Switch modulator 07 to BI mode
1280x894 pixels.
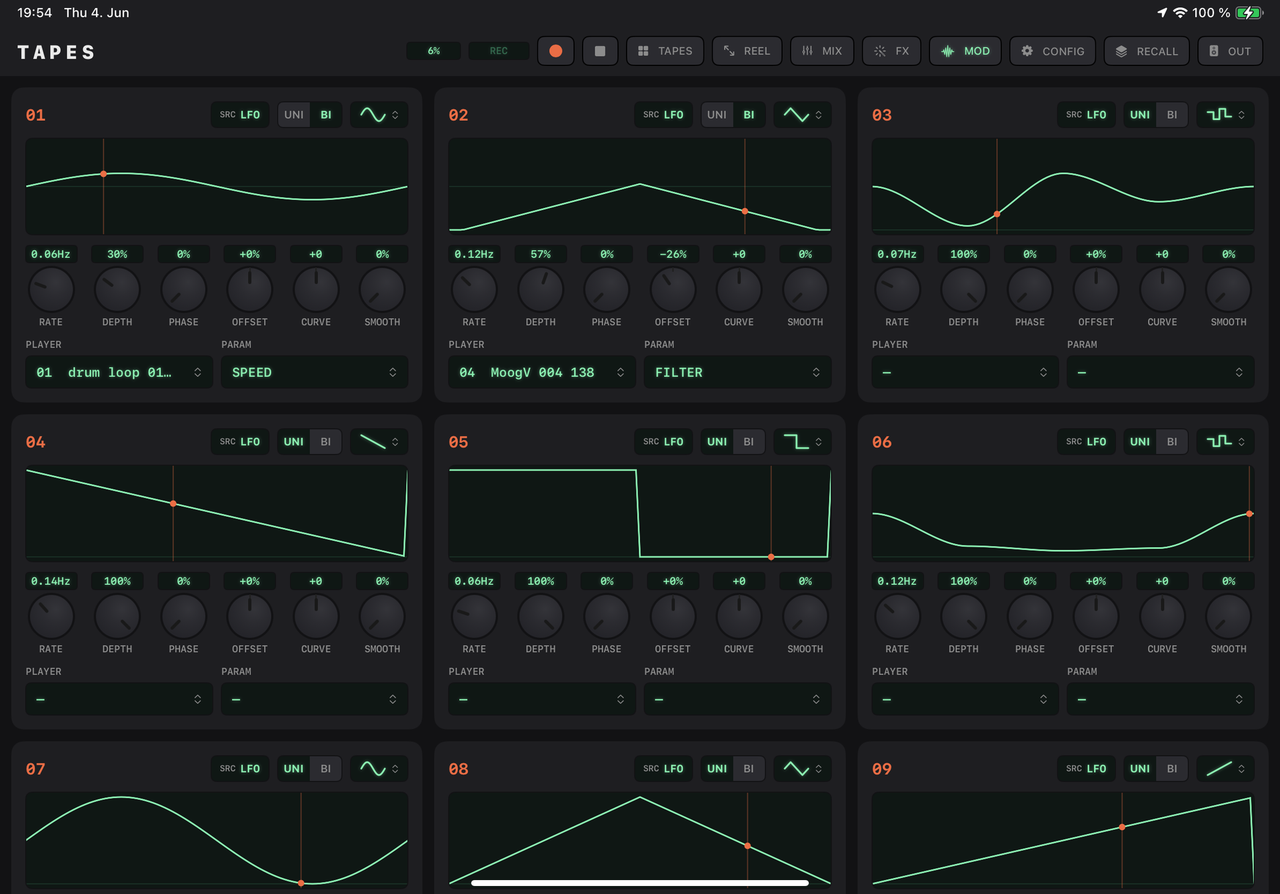[x=326, y=769]
